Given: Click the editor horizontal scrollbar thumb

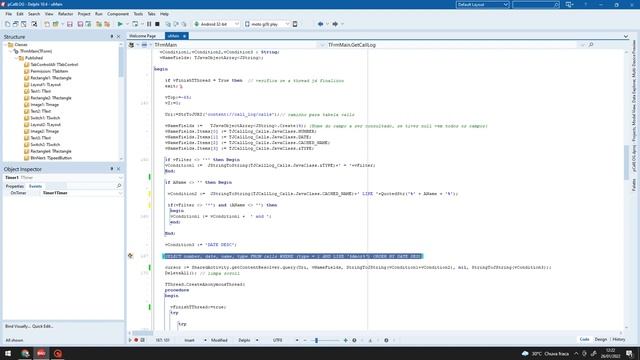Looking at the screenshot, I should point(142,333).
